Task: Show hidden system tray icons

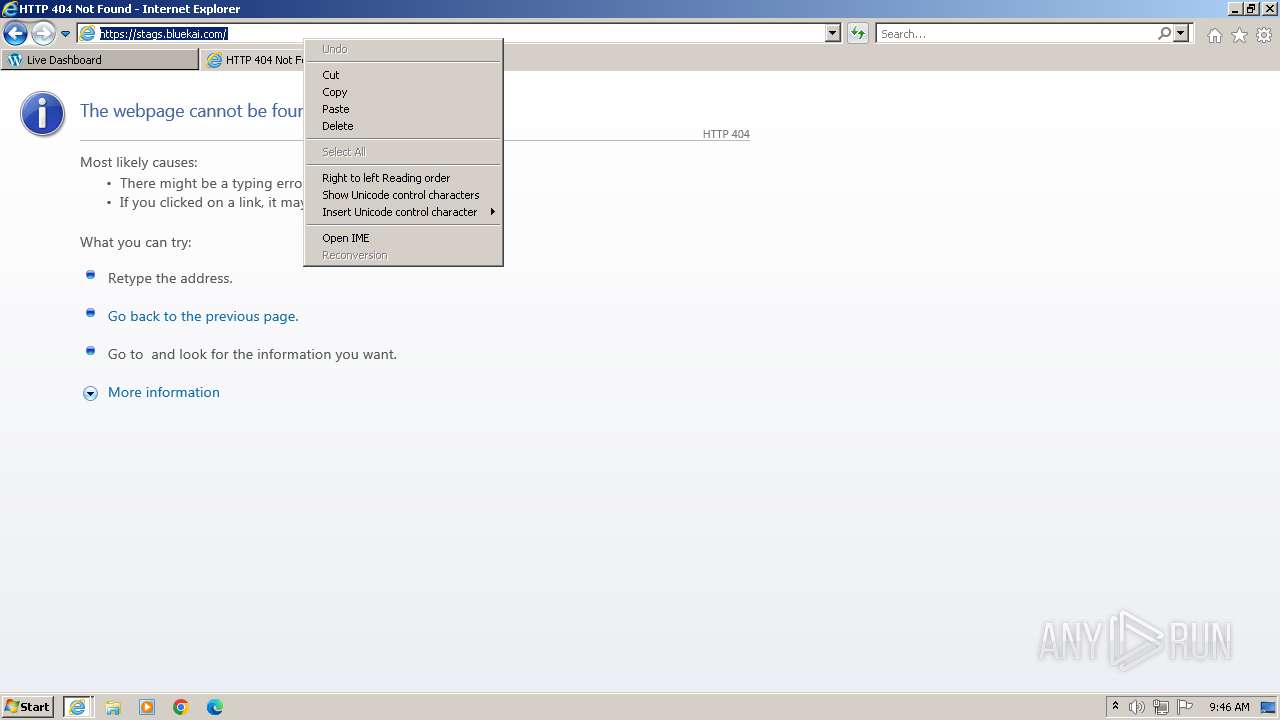Action: coord(1115,707)
